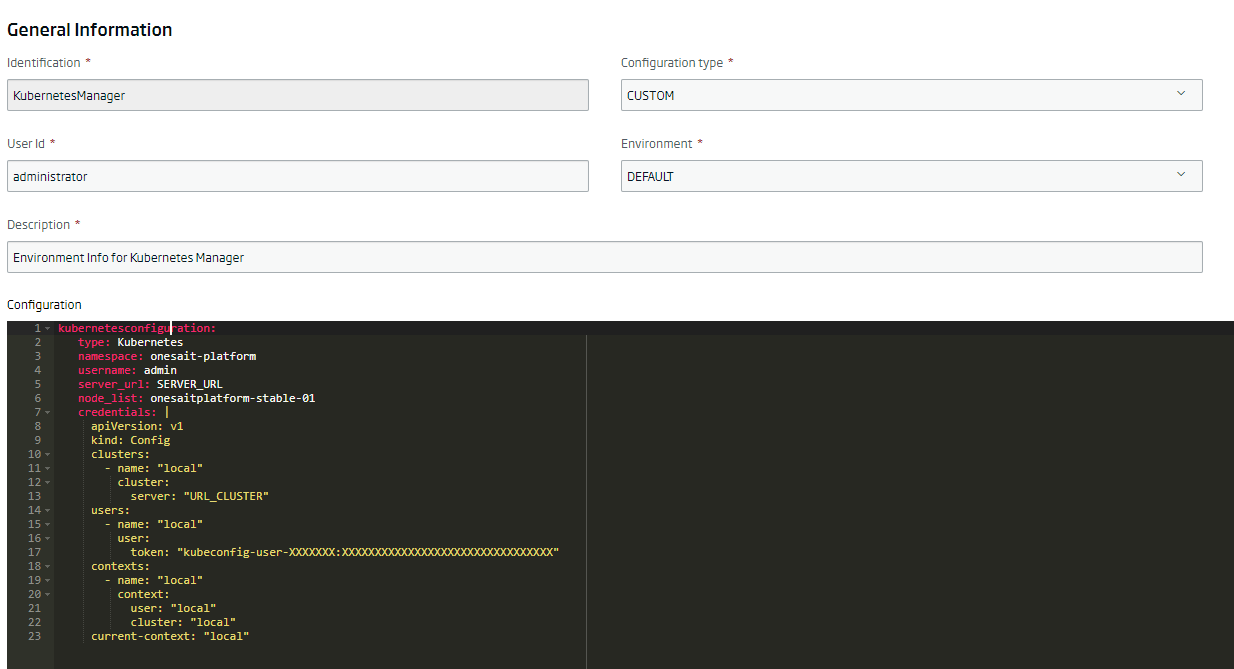The image size is (1234, 669).
Task: Fold the credentials block on line 7
Action: coord(46,411)
